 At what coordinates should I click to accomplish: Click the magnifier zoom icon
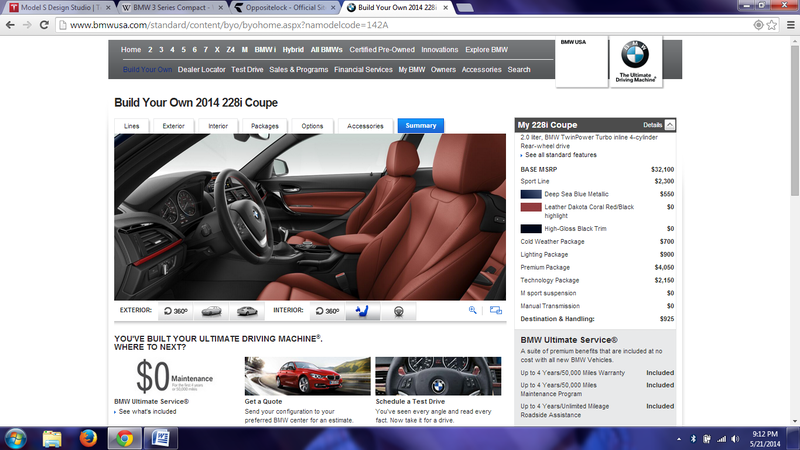click(472, 310)
